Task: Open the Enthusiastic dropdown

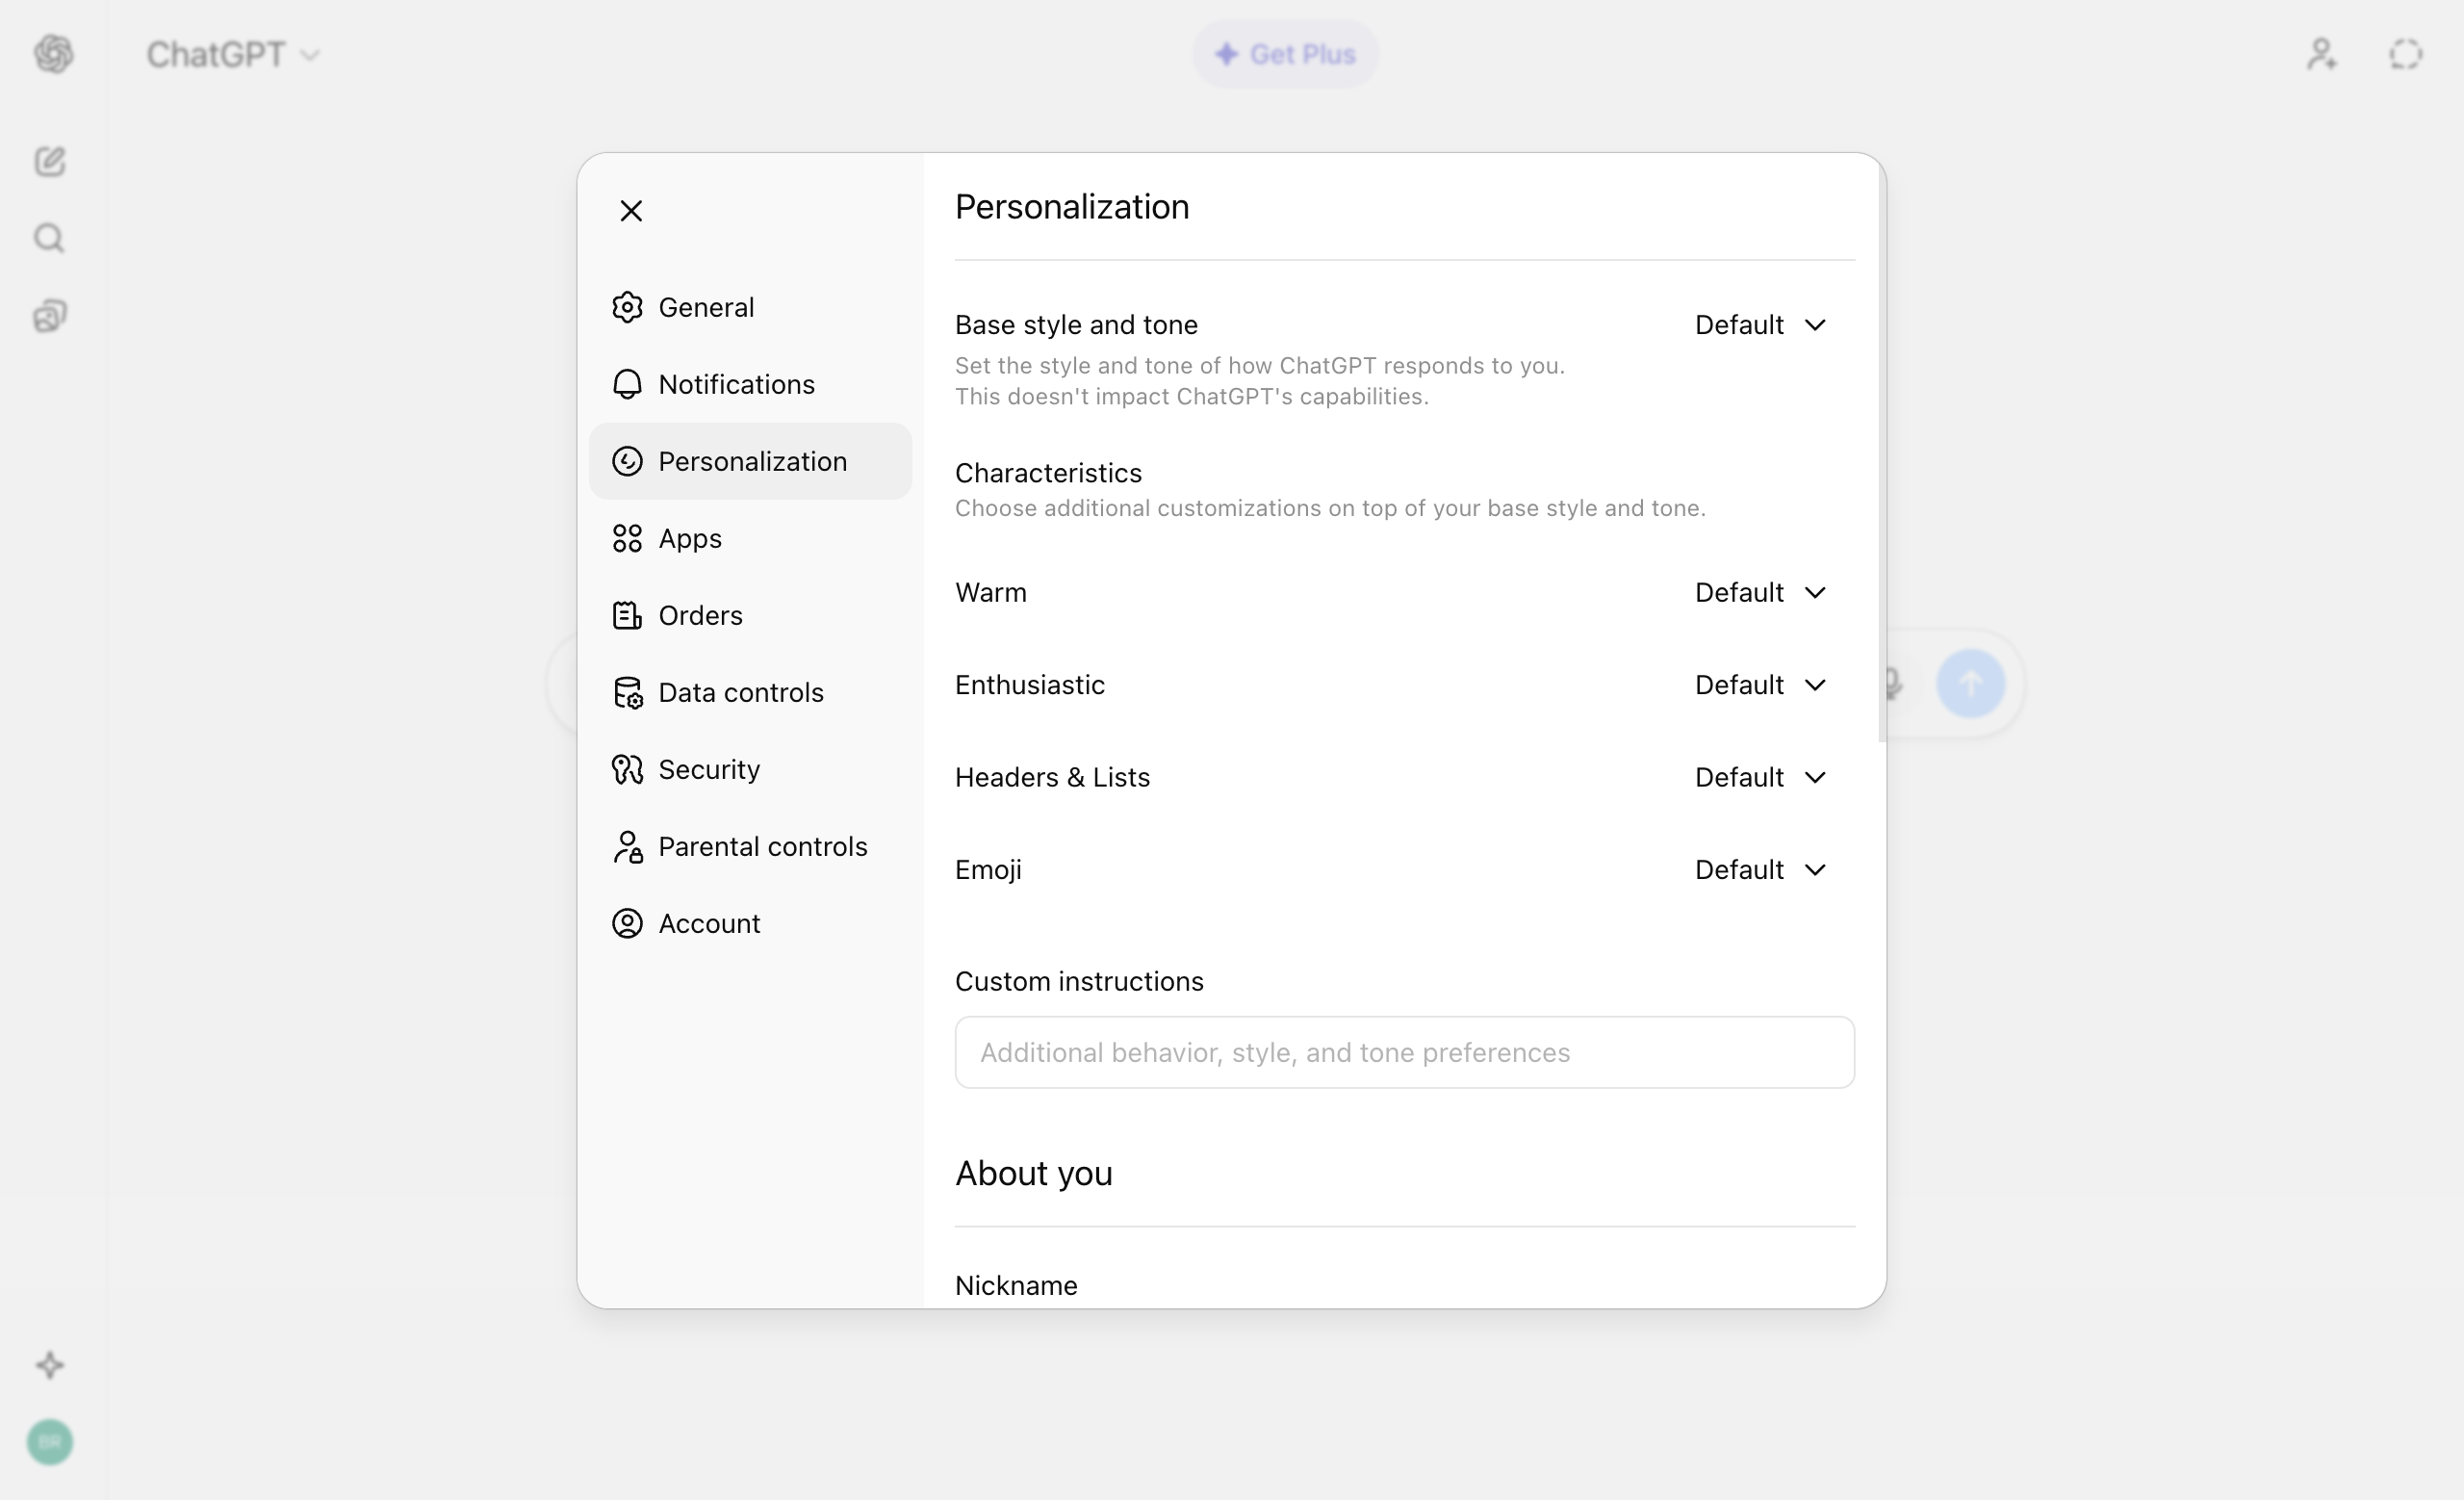Action: pos(1760,685)
